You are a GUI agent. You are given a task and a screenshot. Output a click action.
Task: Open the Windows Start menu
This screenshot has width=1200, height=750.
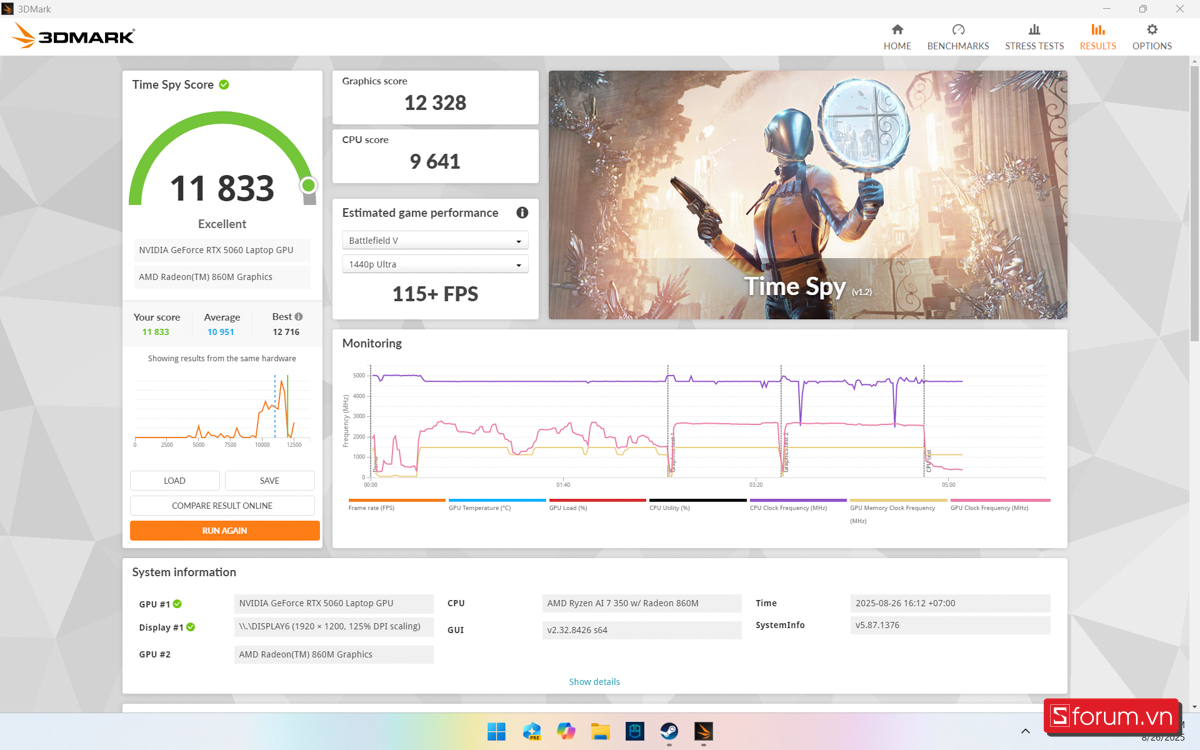point(496,732)
